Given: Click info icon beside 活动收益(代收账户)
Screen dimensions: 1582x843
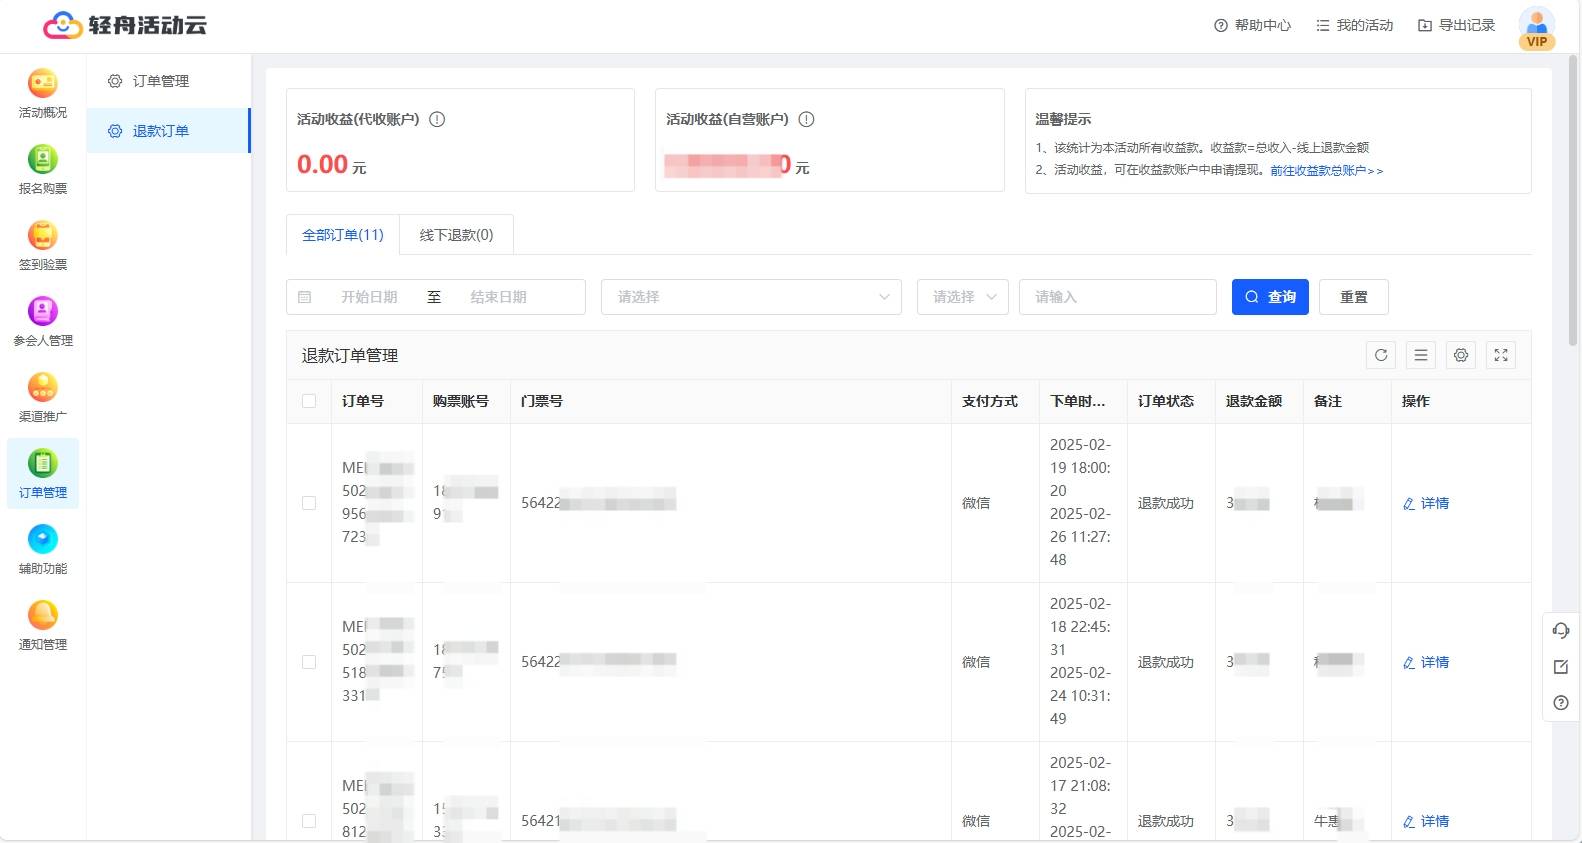Looking at the screenshot, I should [x=437, y=119].
